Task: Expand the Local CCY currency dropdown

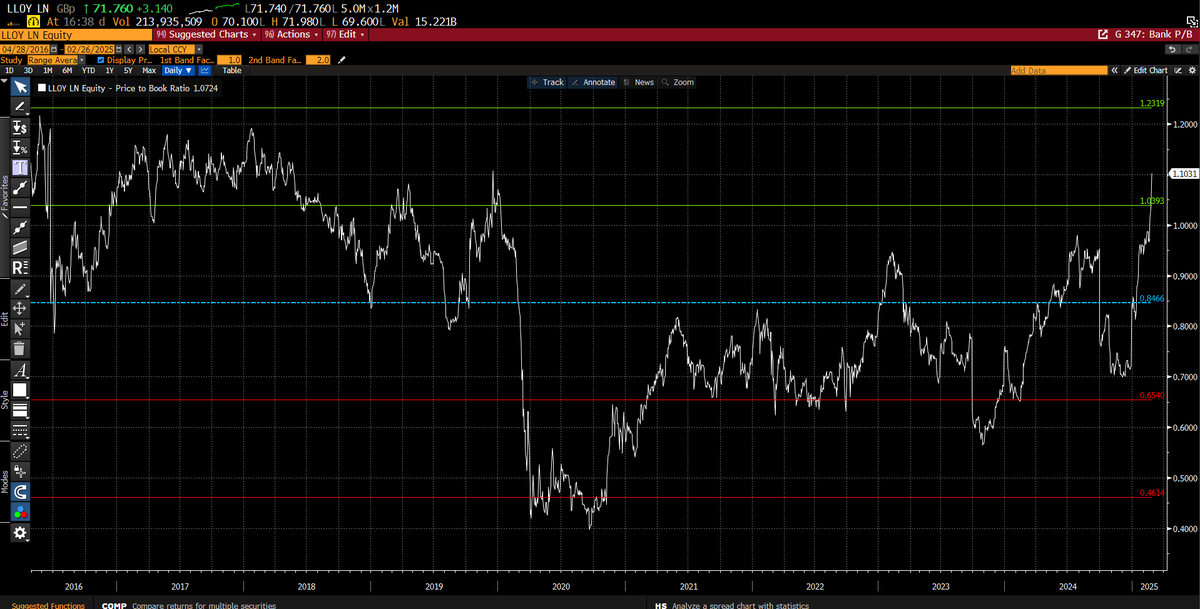Action: point(199,49)
